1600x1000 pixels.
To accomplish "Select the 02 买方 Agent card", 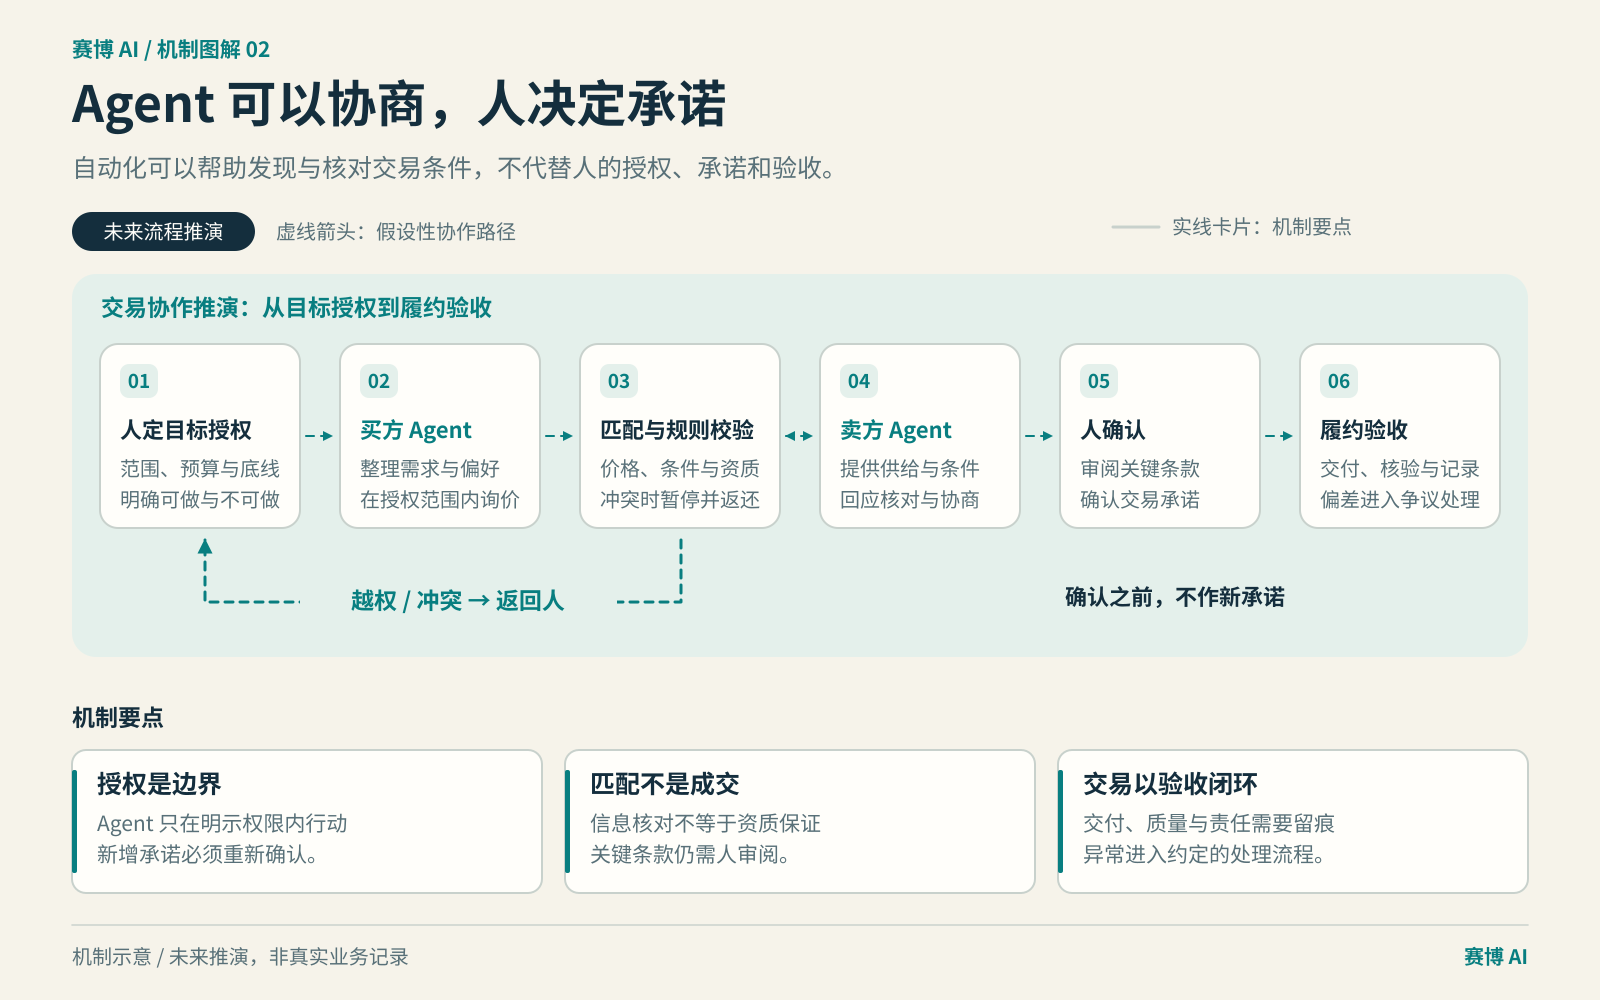I will tap(440, 436).
